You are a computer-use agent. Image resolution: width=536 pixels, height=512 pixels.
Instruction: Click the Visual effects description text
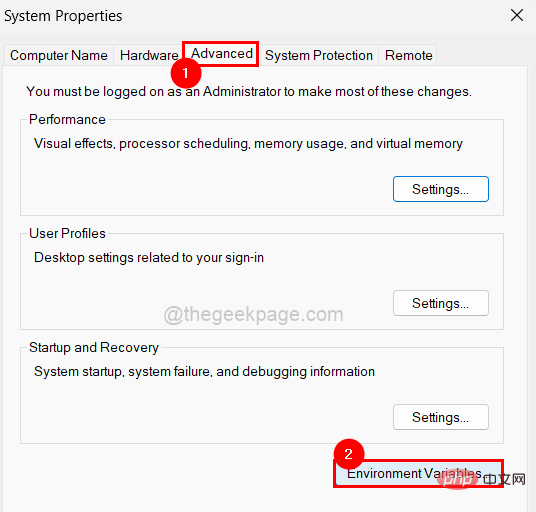(x=248, y=144)
